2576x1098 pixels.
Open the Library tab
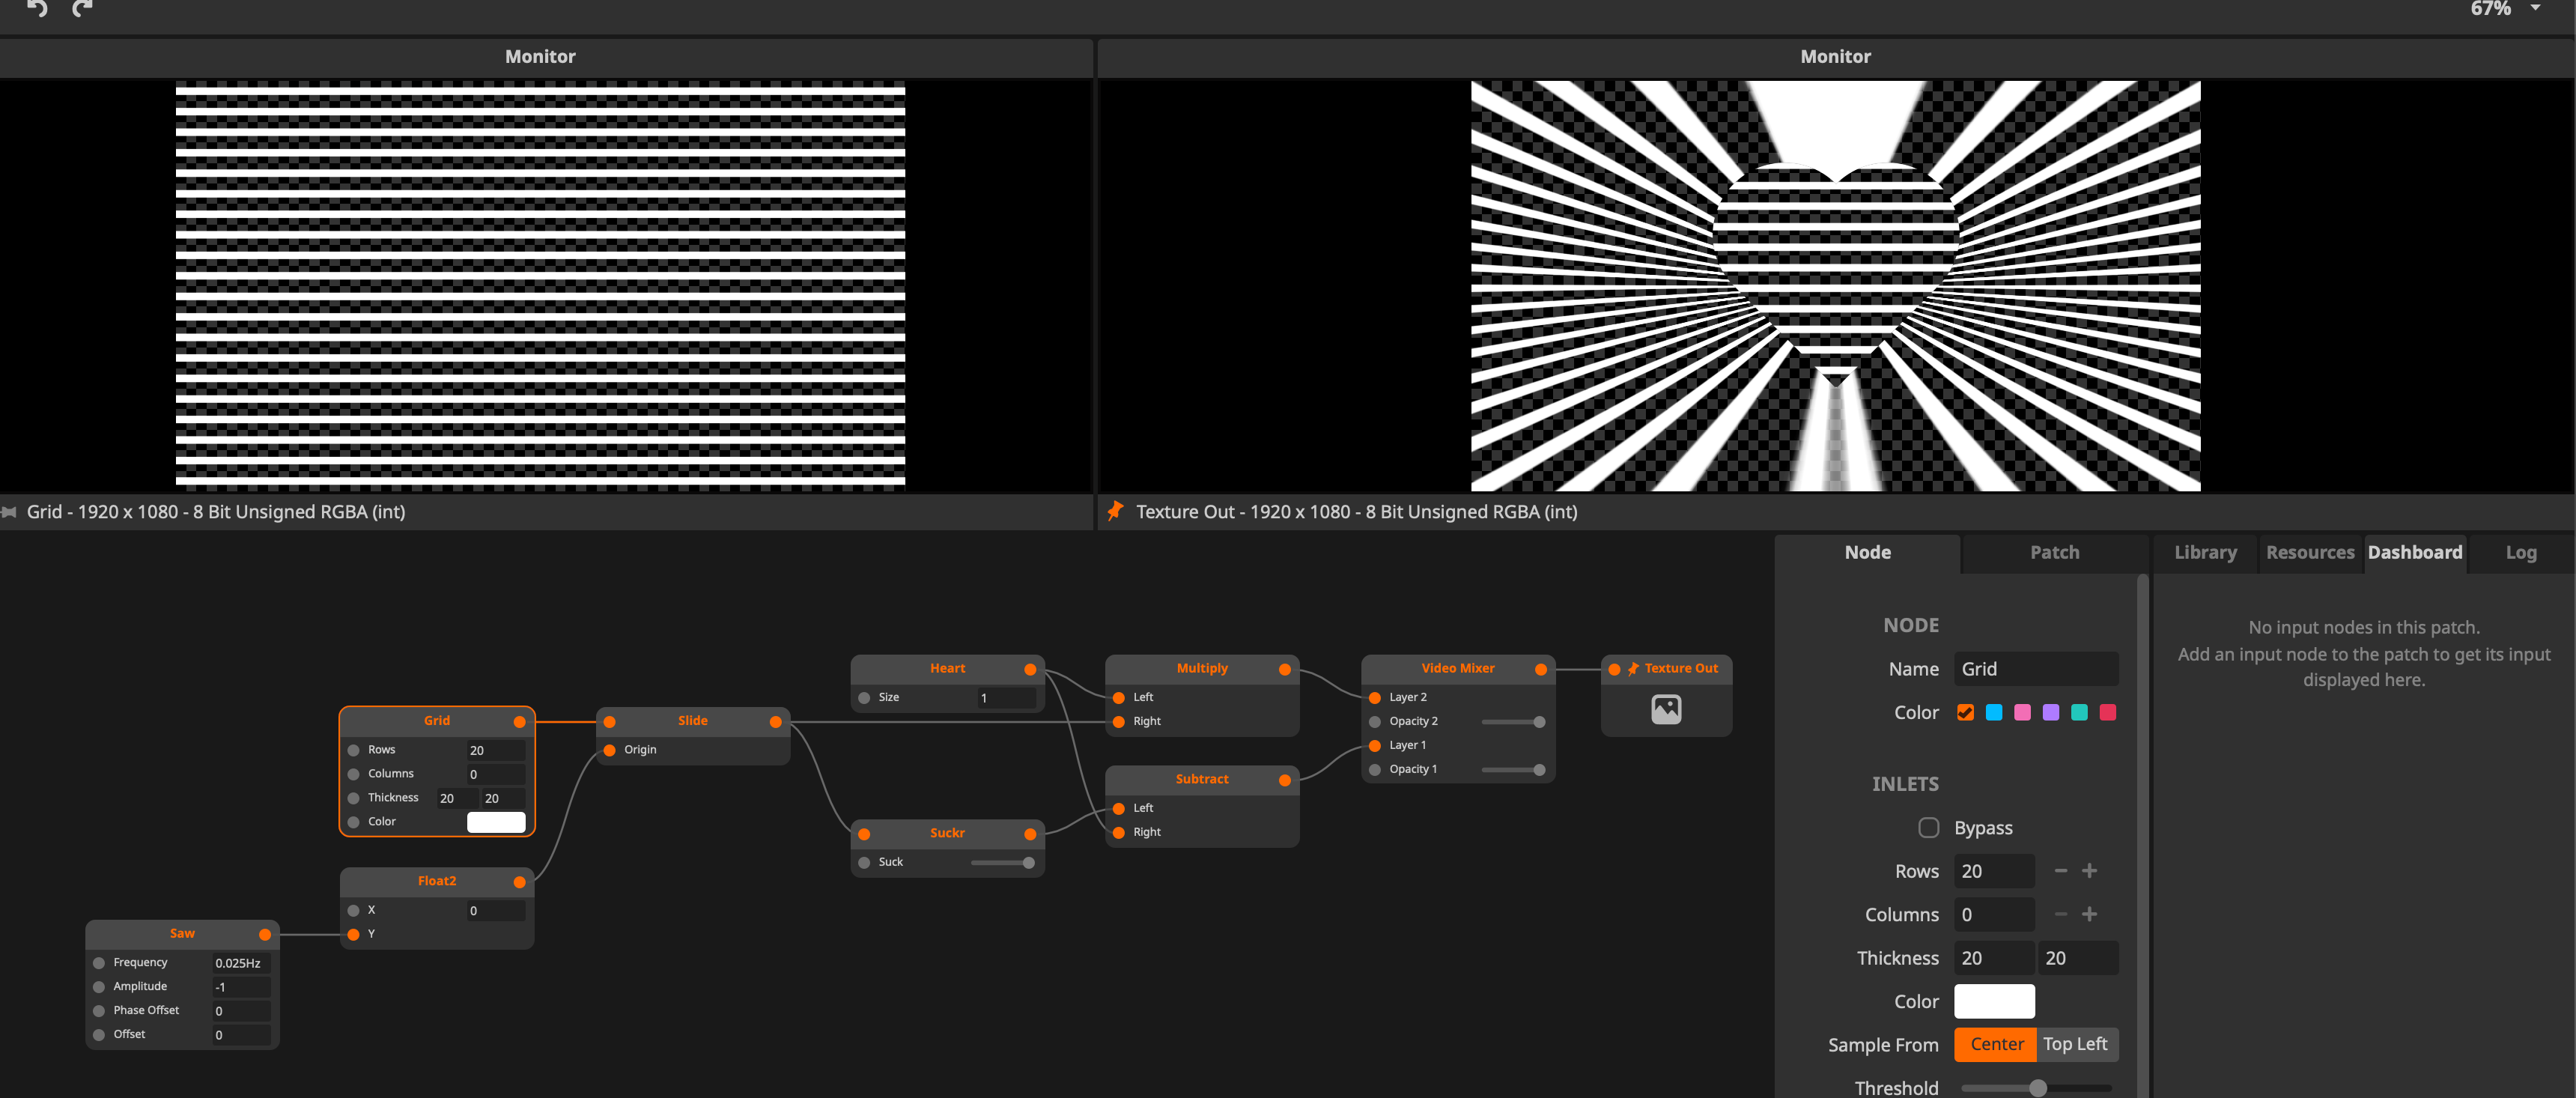[2205, 552]
